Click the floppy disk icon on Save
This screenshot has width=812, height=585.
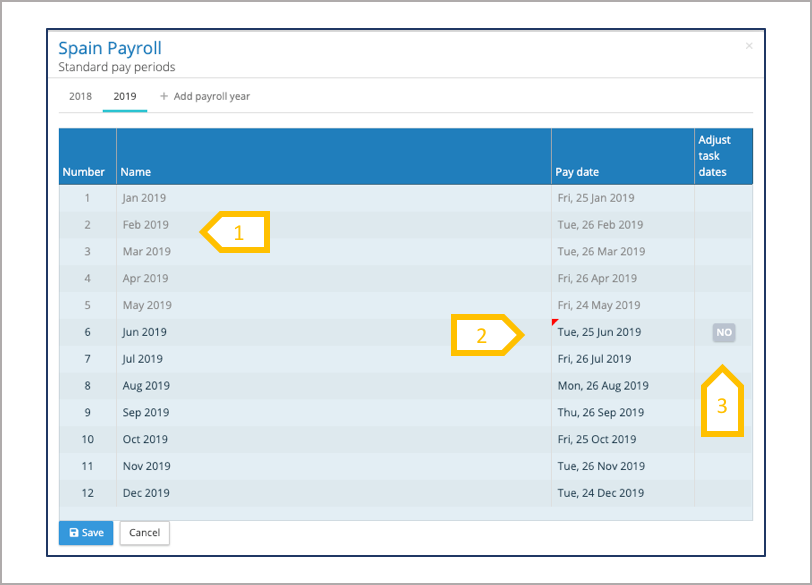[74, 533]
